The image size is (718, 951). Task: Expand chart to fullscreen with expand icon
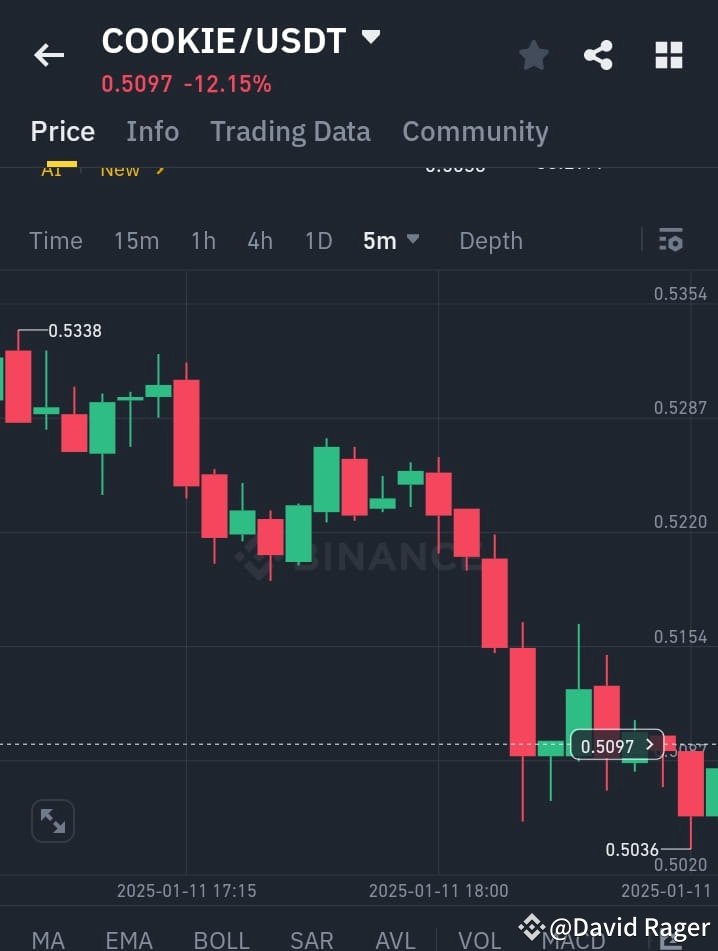click(x=52, y=821)
